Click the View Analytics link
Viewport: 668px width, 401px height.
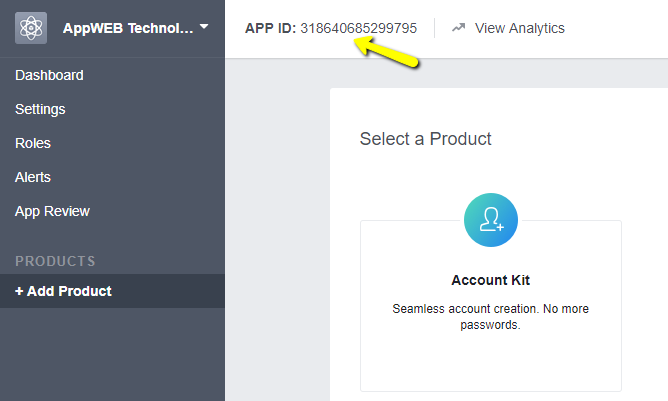point(520,28)
